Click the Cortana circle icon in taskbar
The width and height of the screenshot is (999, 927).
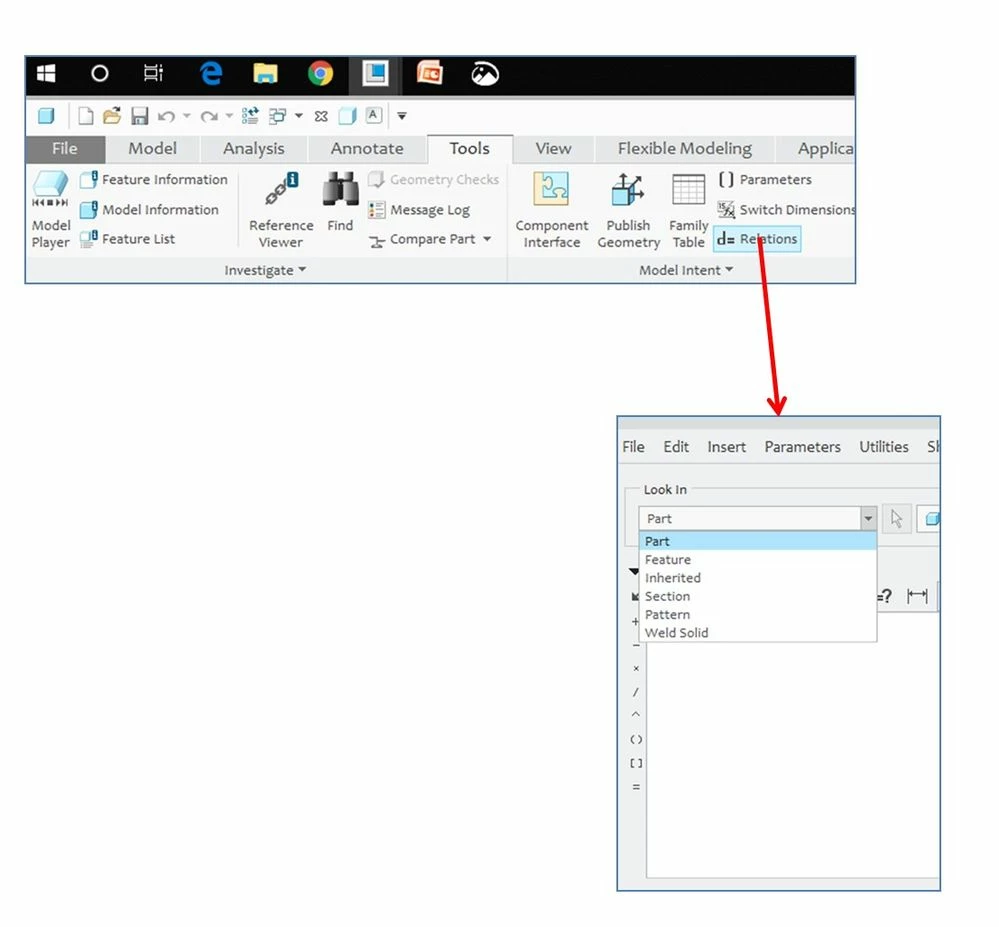click(99, 74)
